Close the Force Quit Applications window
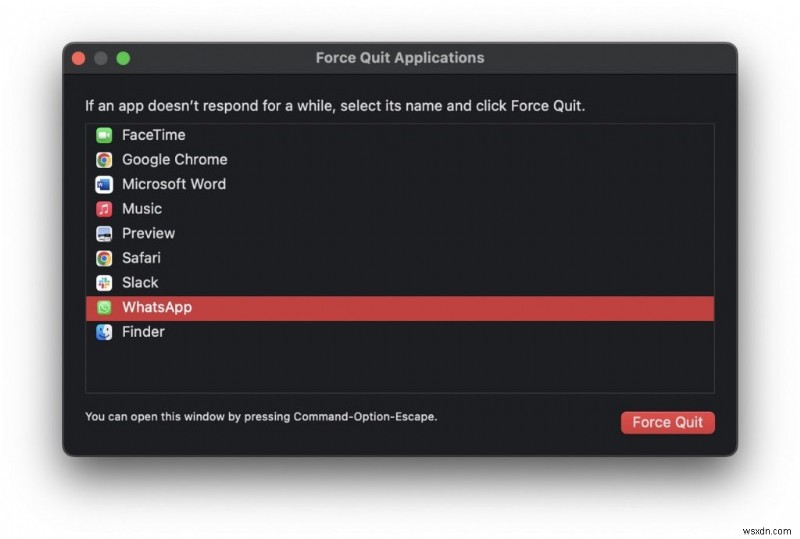 [78, 58]
